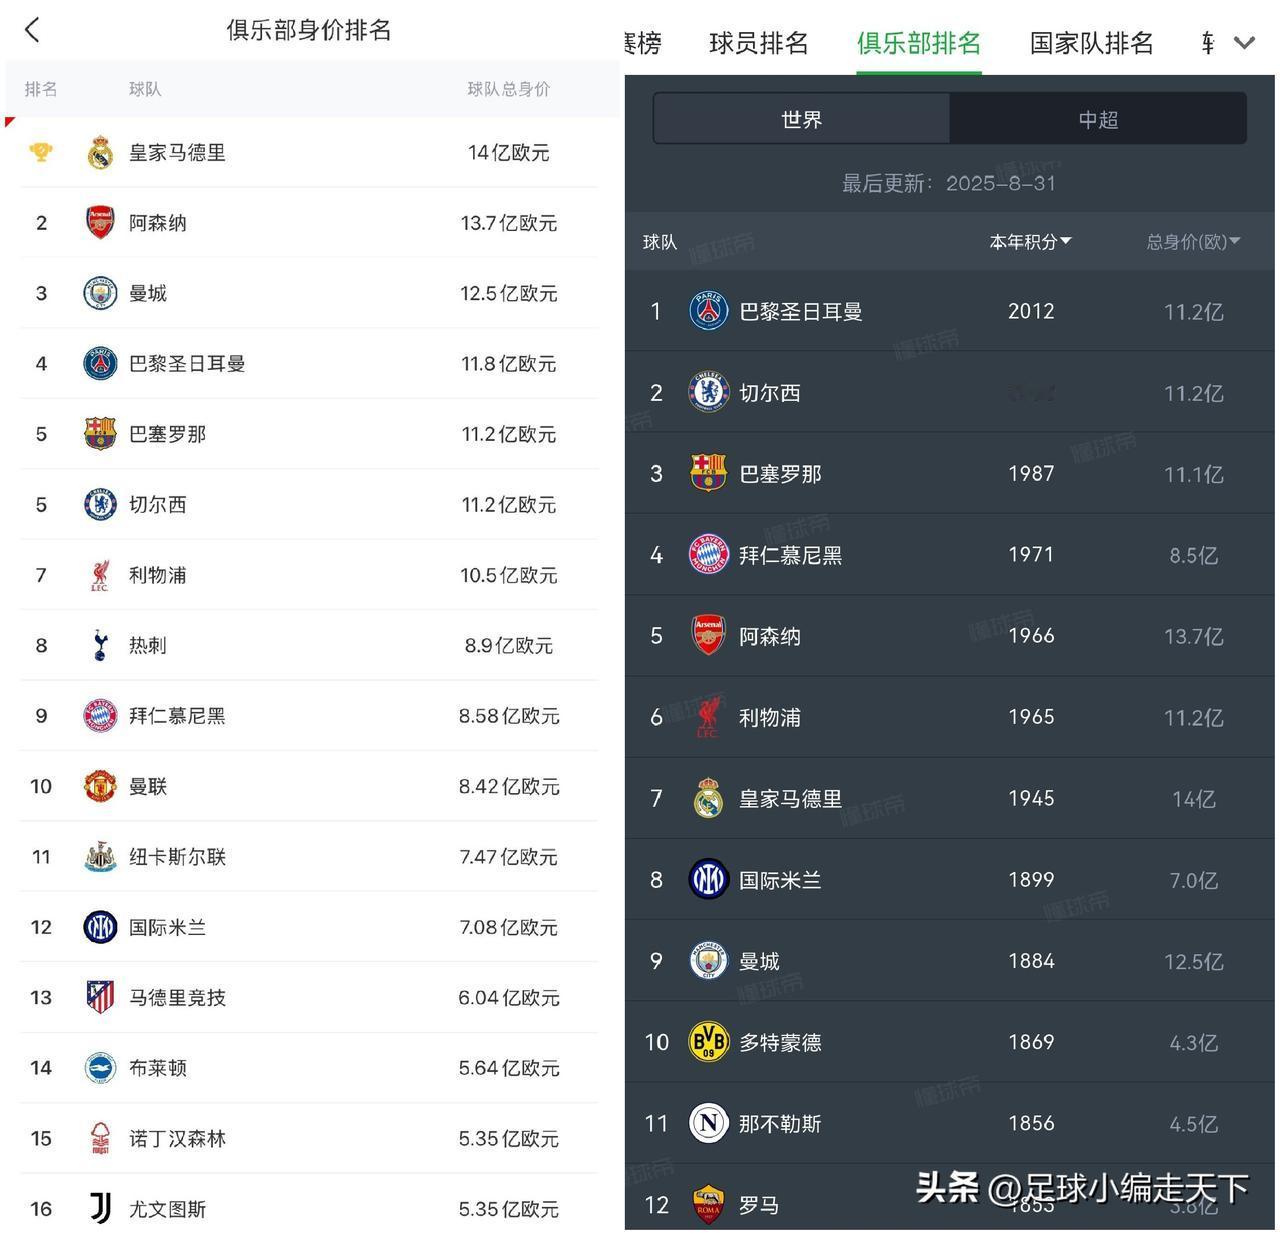Open 利物浦 name in right ranking
The width and height of the screenshot is (1280, 1235).
point(770,717)
